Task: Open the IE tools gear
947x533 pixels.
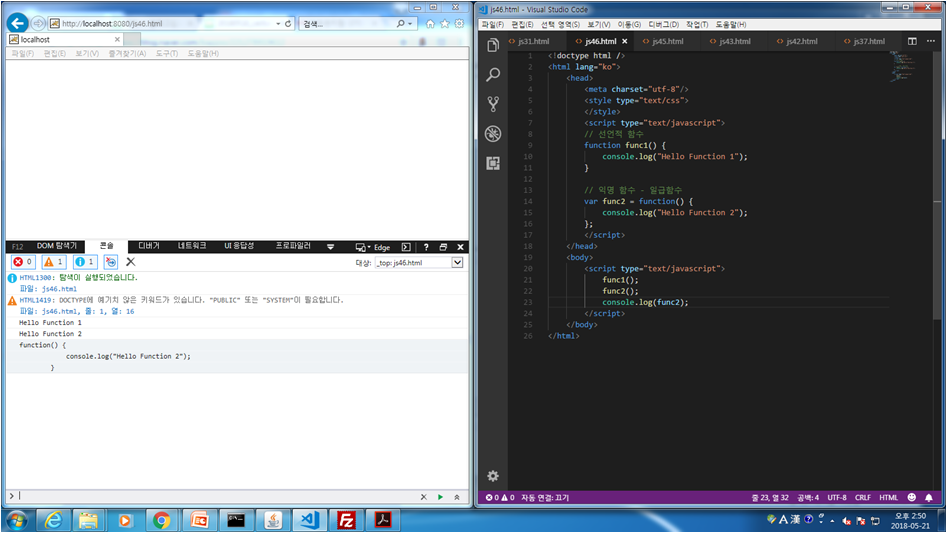Action: pos(459,24)
